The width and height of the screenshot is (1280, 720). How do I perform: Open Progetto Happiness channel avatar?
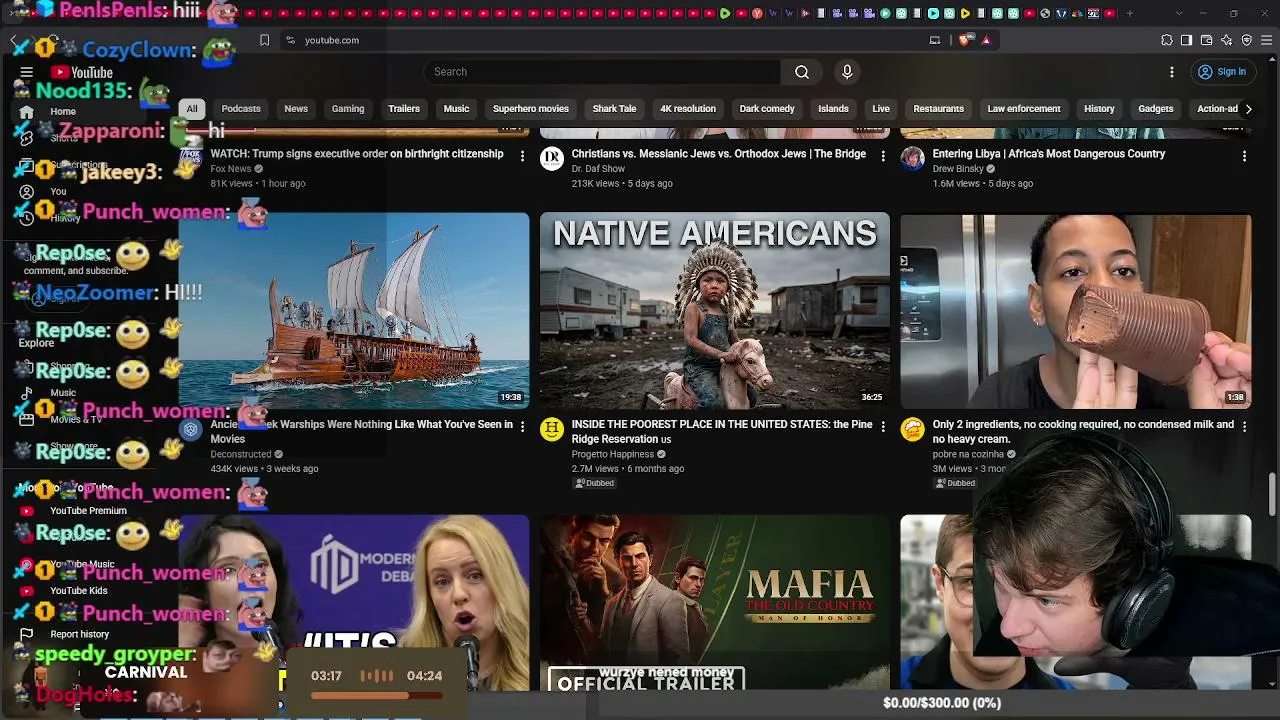click(x=552, y=429)
